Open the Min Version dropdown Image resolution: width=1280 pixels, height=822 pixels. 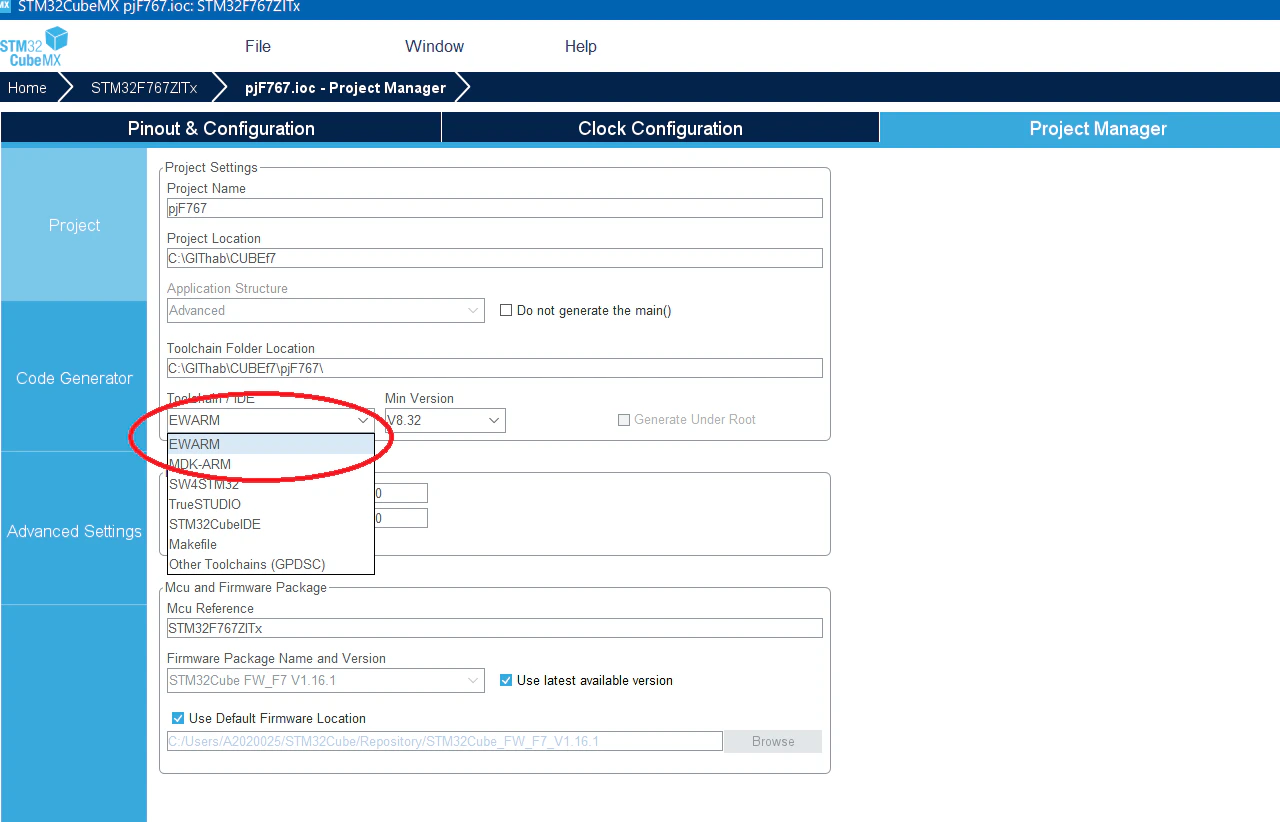point(445,420)
